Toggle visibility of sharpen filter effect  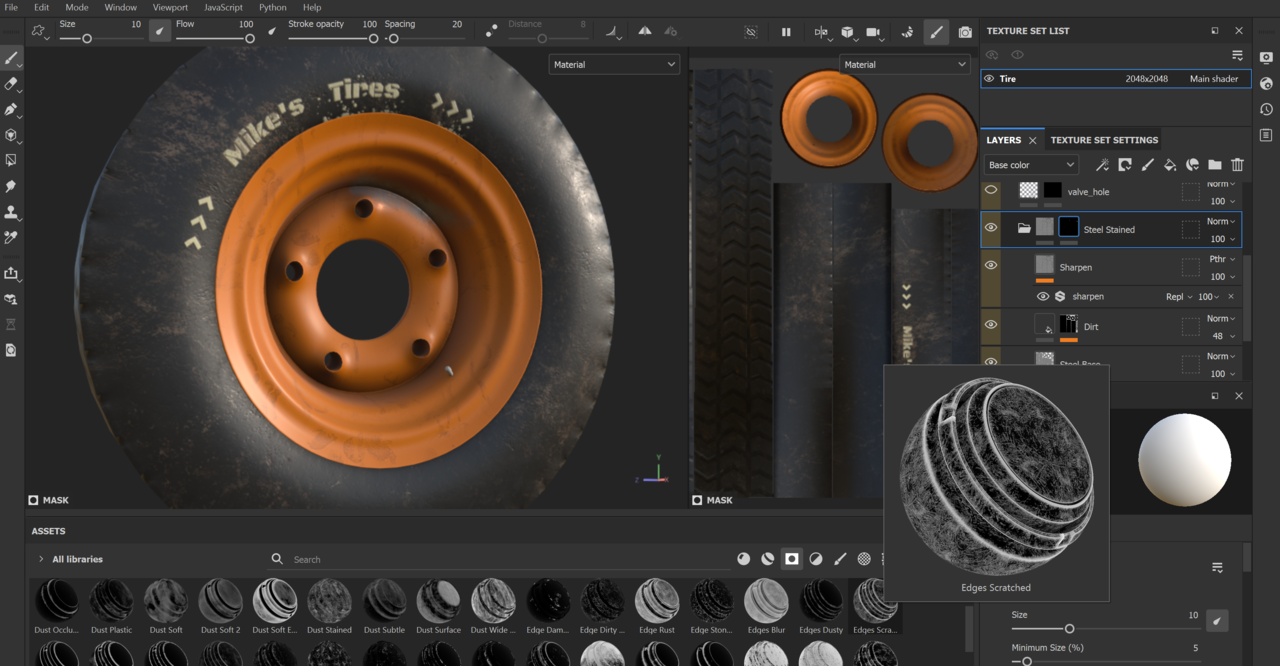1043,297
